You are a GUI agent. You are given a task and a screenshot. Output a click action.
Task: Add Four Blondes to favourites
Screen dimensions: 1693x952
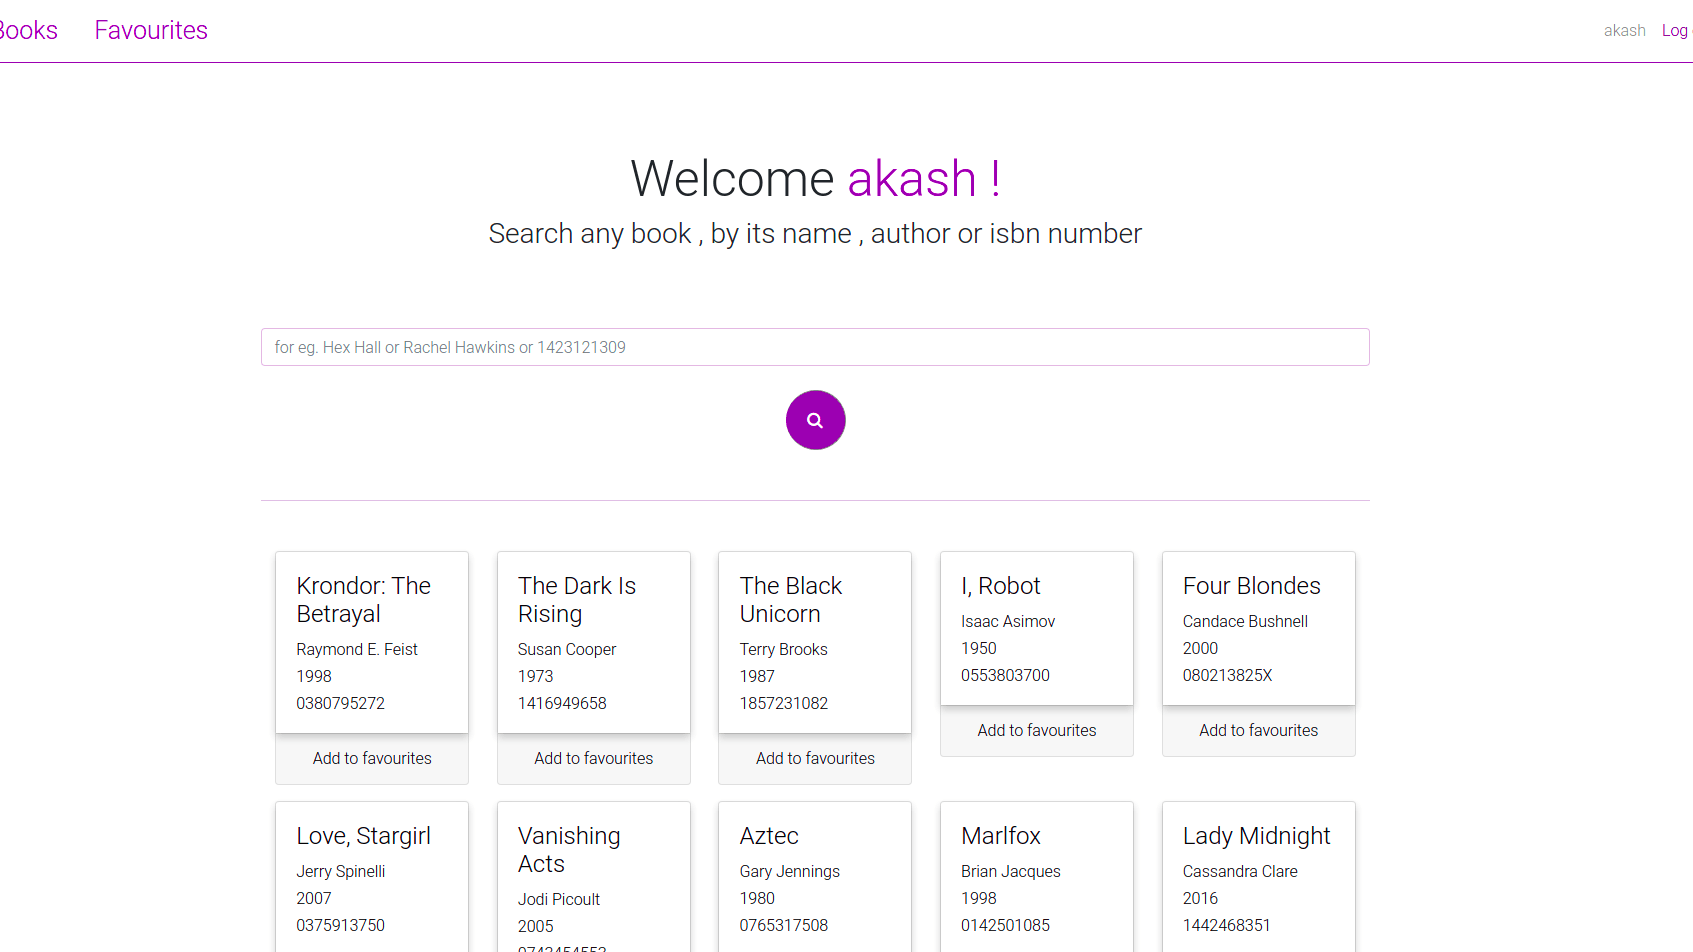[1259, 730]
